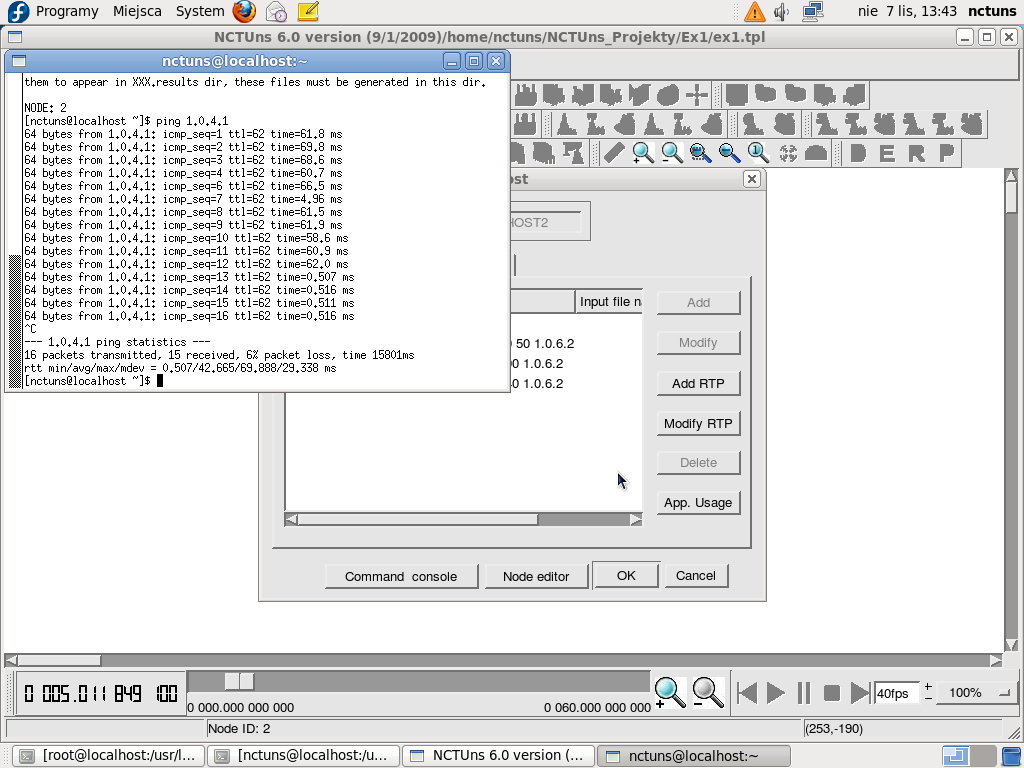This screenshot has width=1024, height=768.
Task: Click the Modify RTP button
Action: pos(698,423)
